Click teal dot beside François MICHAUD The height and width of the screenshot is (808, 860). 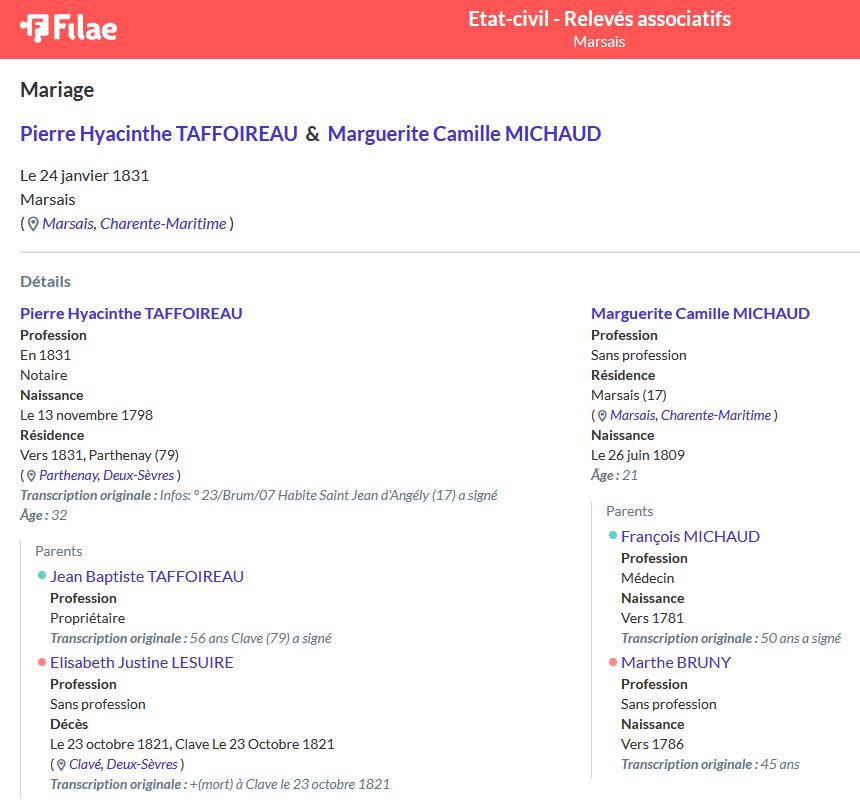pos(613,535)
